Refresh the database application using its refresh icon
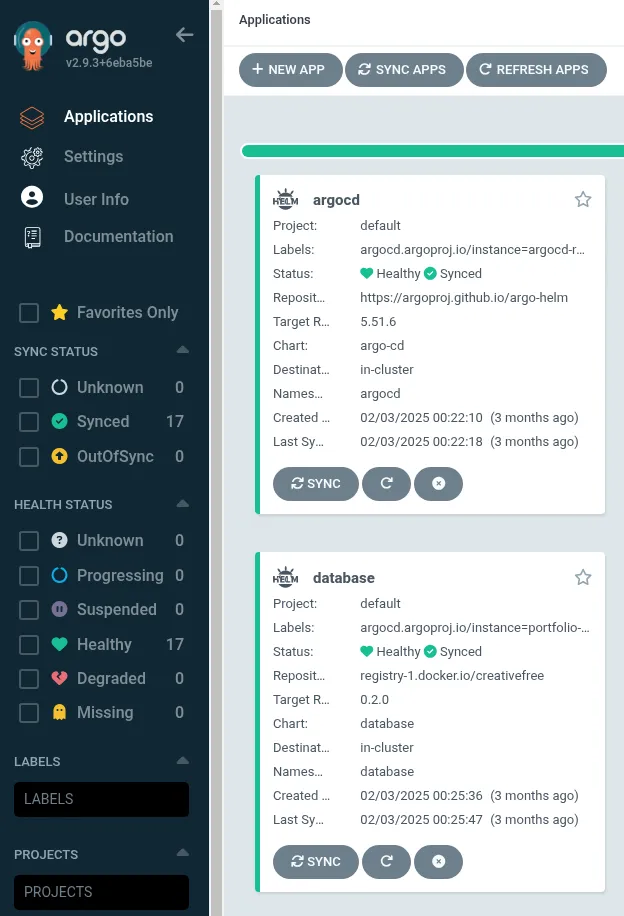This screenshot has height=916, width=624. click(x=386, y=861)
